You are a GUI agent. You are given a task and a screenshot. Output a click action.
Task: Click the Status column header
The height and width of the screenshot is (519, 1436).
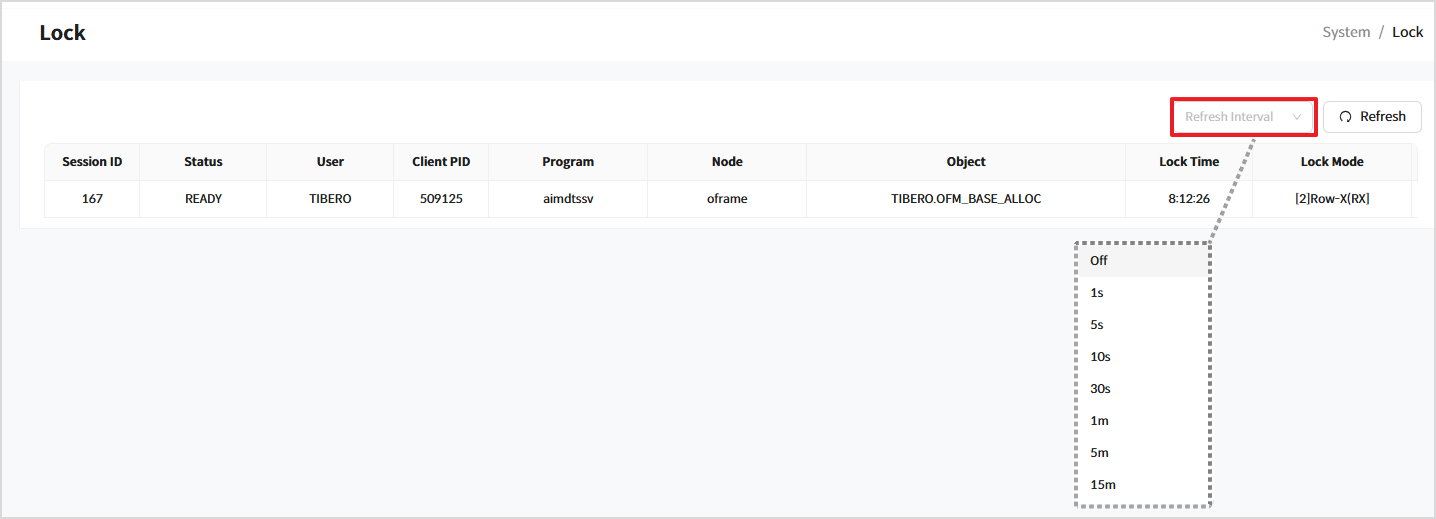203,162
